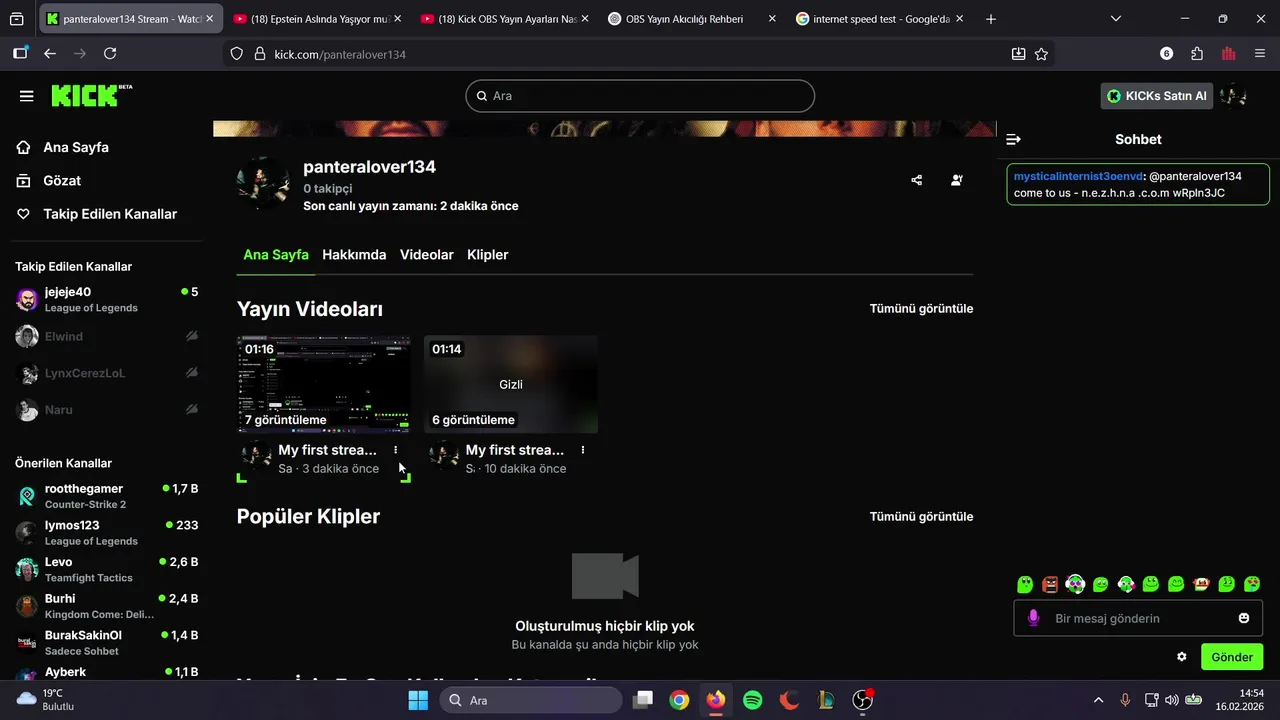Open League of Legends taskbar icon
This screenshot has width=1280, height=720.
point(826,700)
